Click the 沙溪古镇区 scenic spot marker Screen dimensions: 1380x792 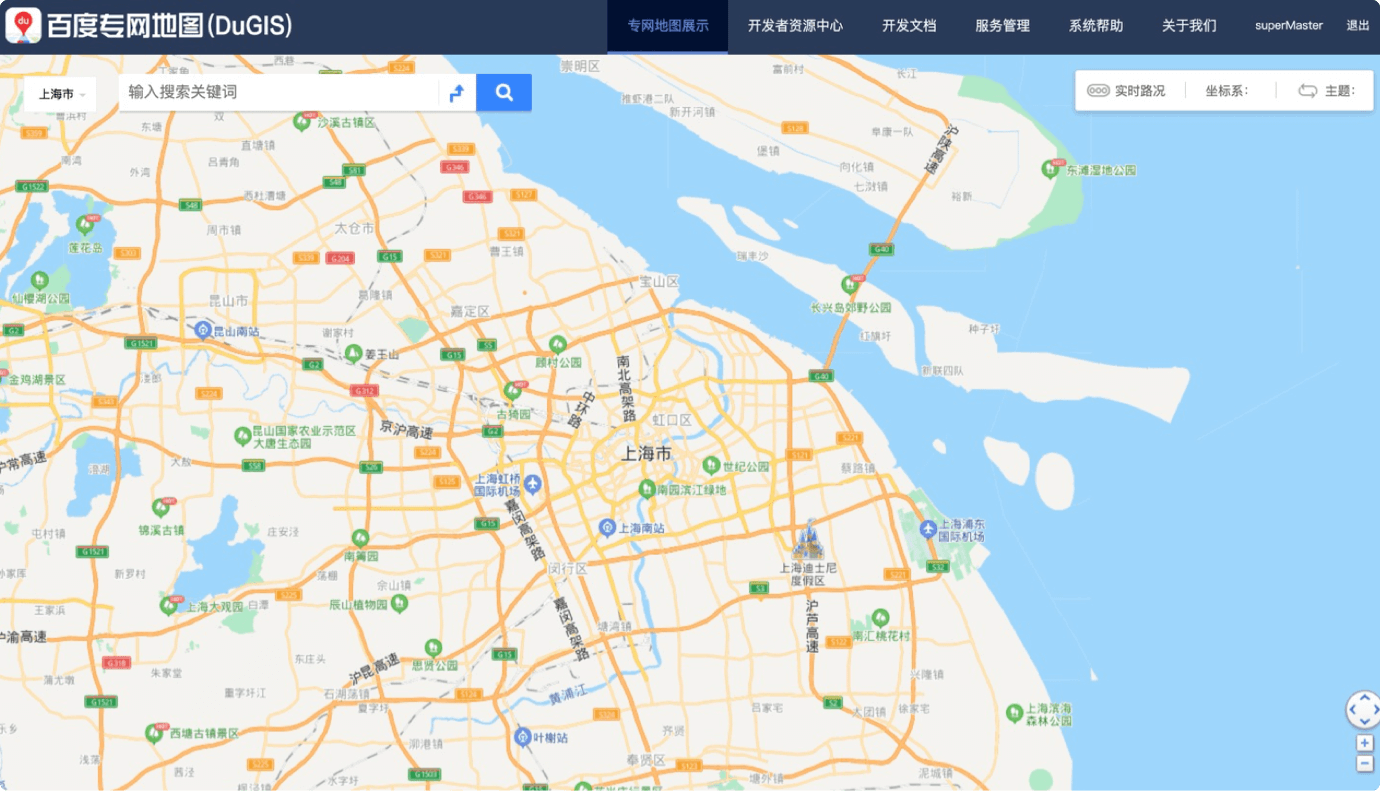click(301, 121)
